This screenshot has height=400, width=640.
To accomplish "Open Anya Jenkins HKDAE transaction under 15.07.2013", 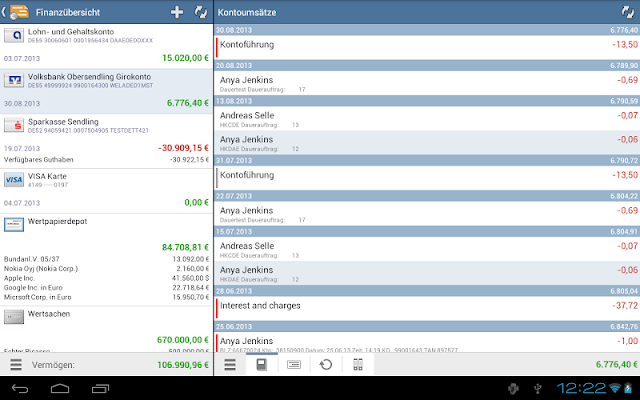I will tap(427, 273).
